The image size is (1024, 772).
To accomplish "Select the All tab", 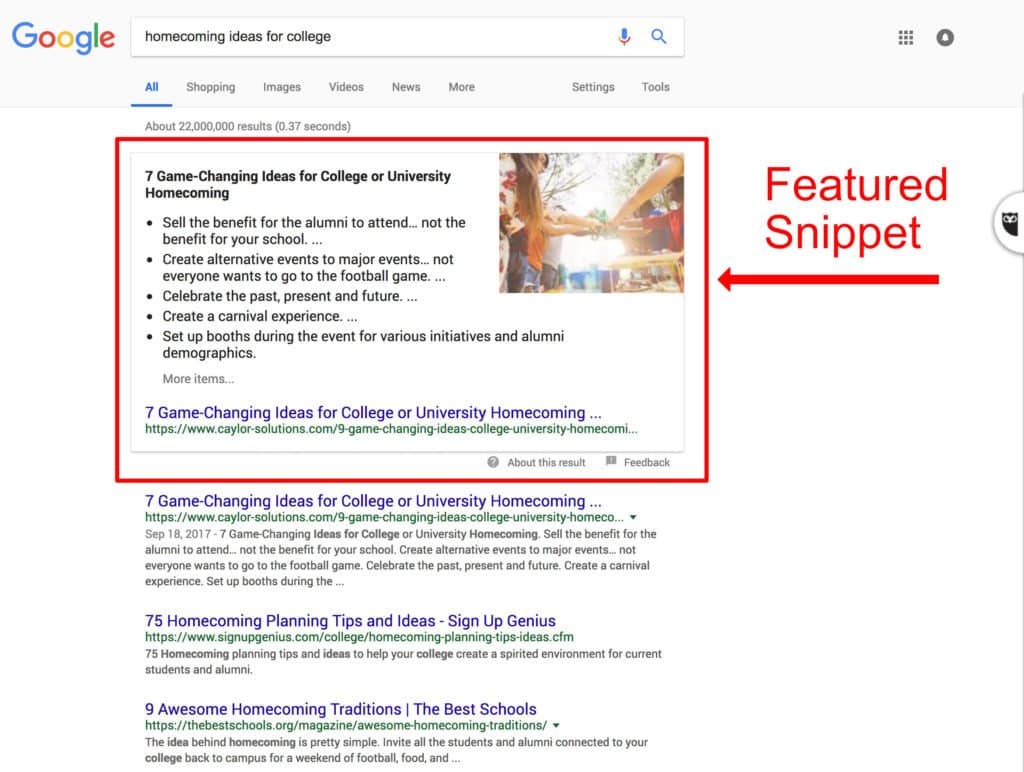I will (x=152, y=87).
